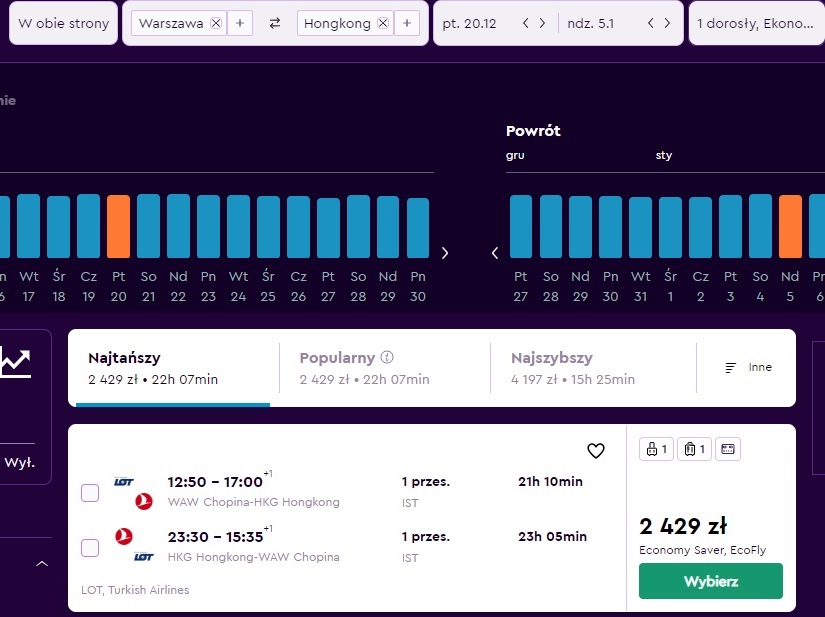The image size is (825, 617).
Task: Open the W obie strony trip type dropdown
Action: point(64,23)
